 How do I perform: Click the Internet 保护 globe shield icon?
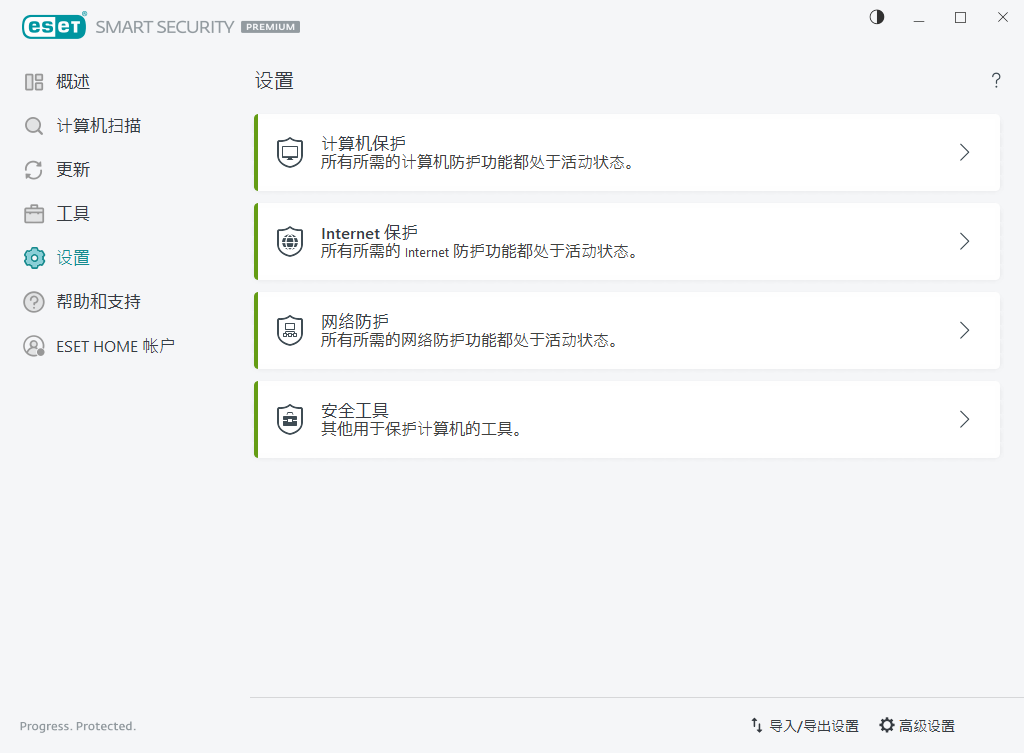tap(289, 241)
